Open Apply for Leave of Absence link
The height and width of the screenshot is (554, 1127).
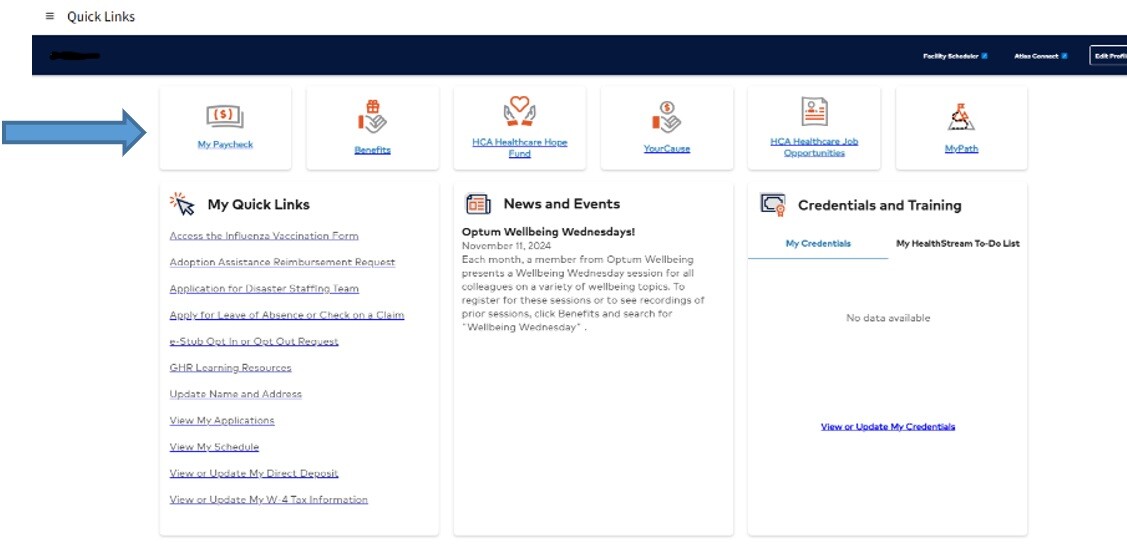286,315
